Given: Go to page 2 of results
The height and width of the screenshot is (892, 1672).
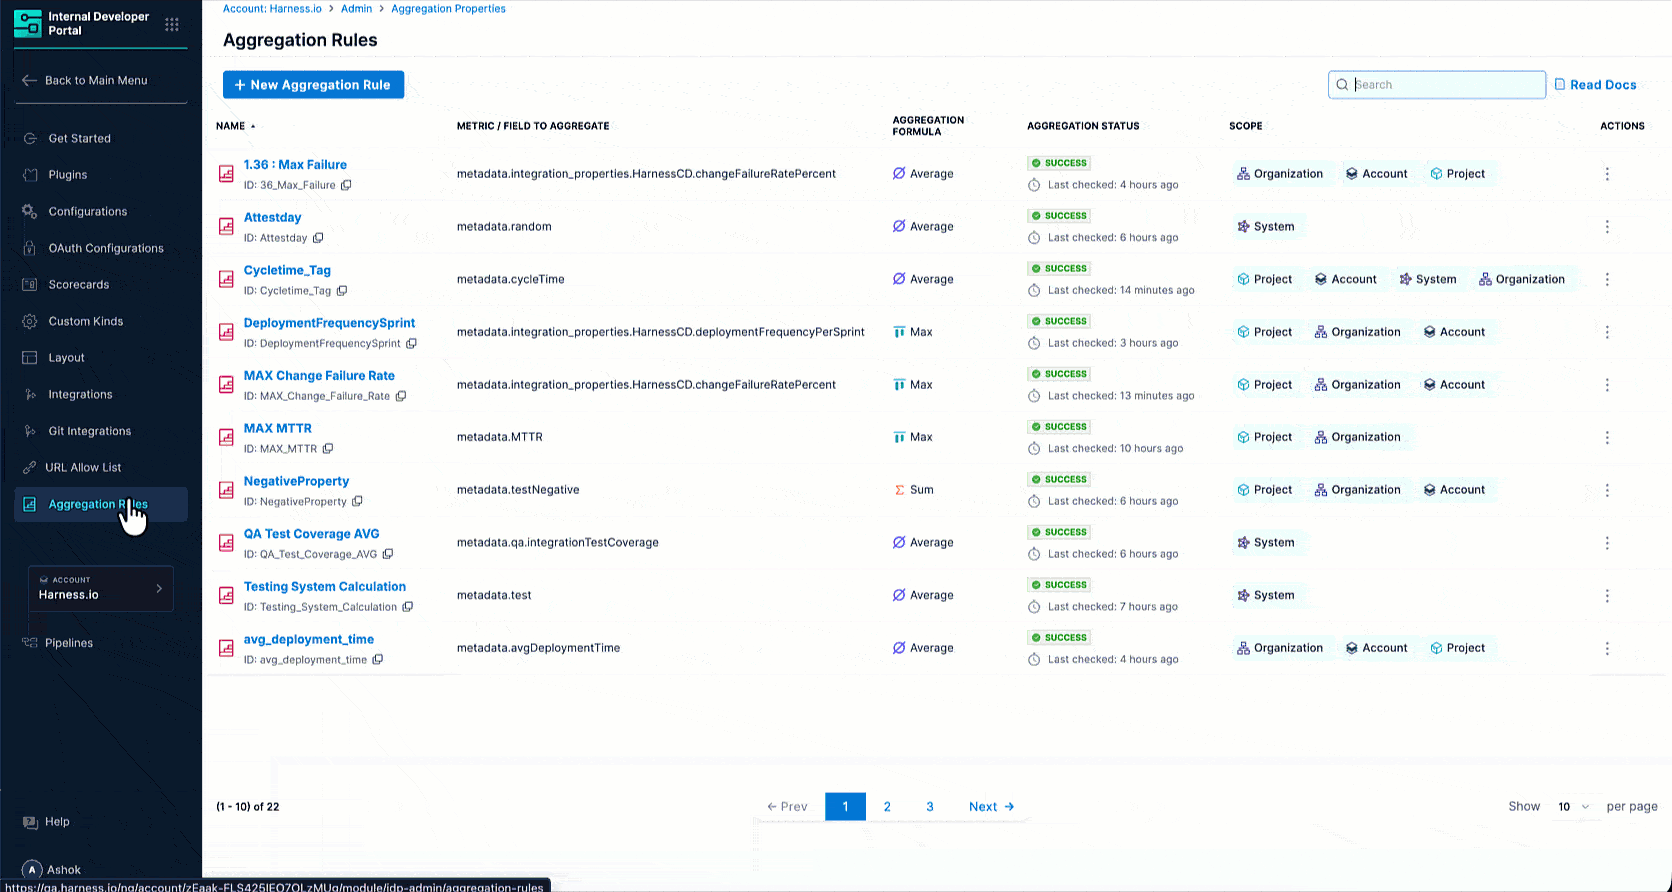Looking at the screenshot, I should pyautogui.click(x=887, y=807).
